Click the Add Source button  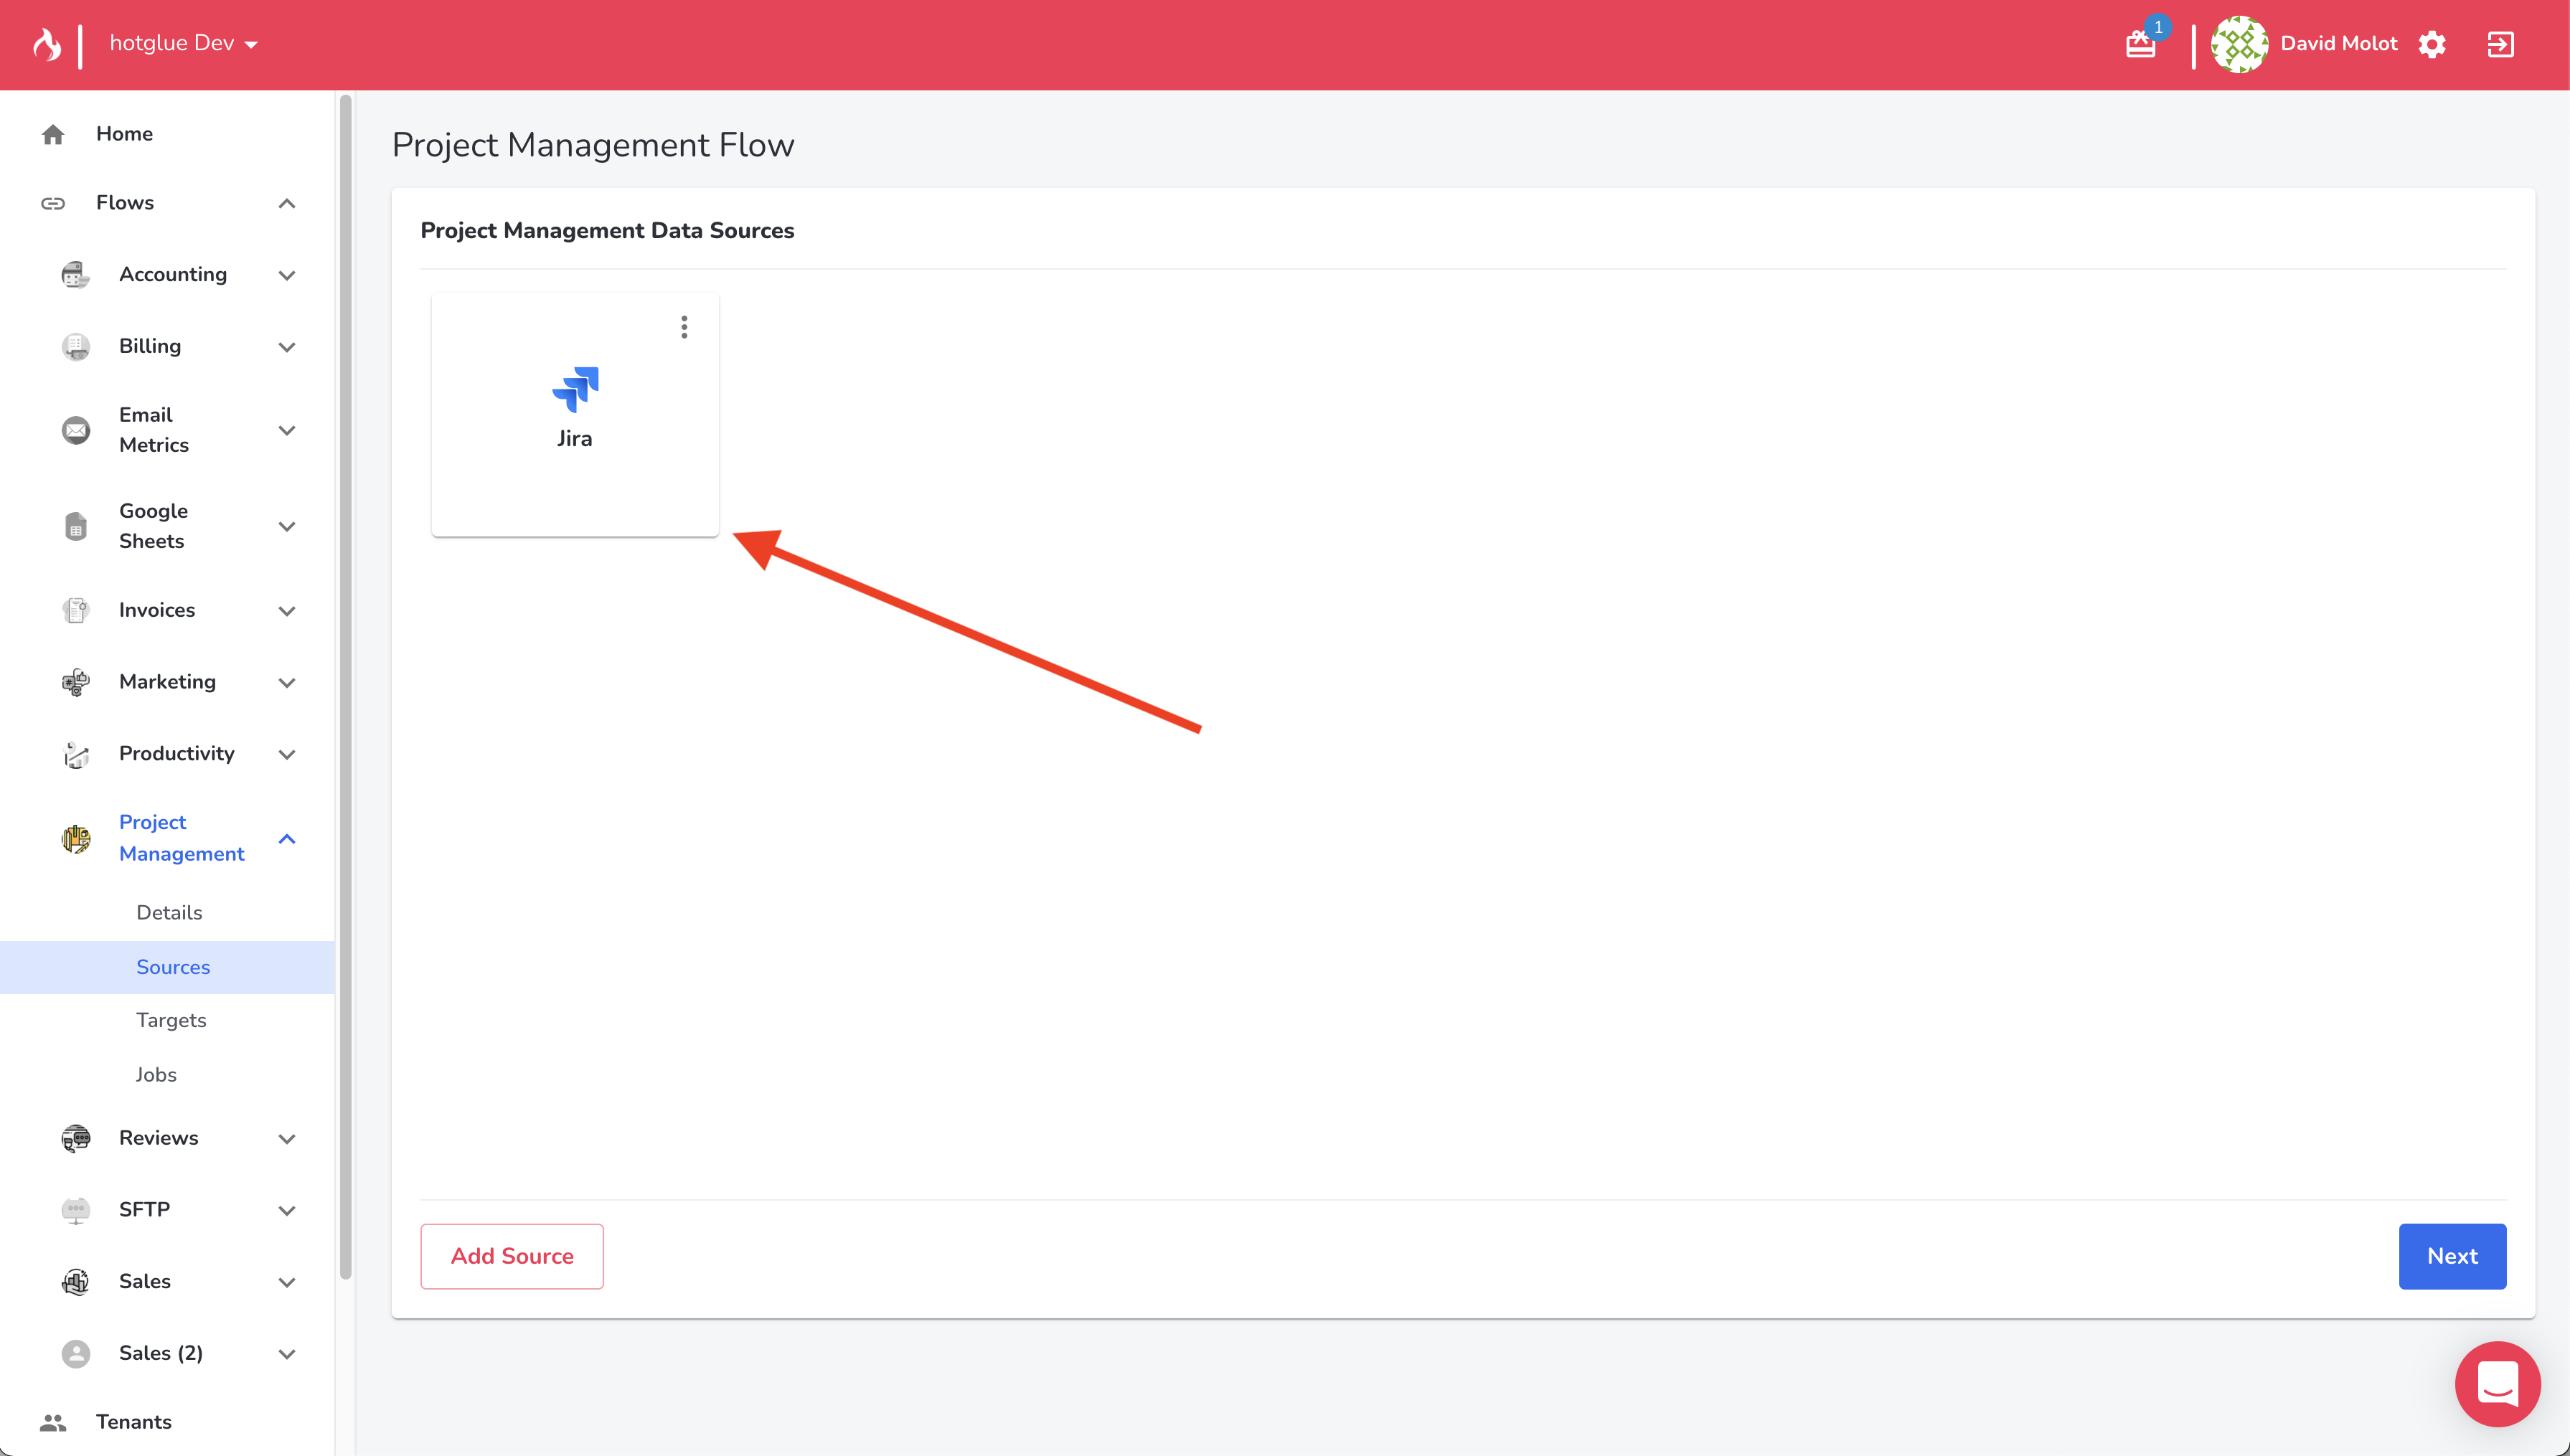tap(512, 1256)
